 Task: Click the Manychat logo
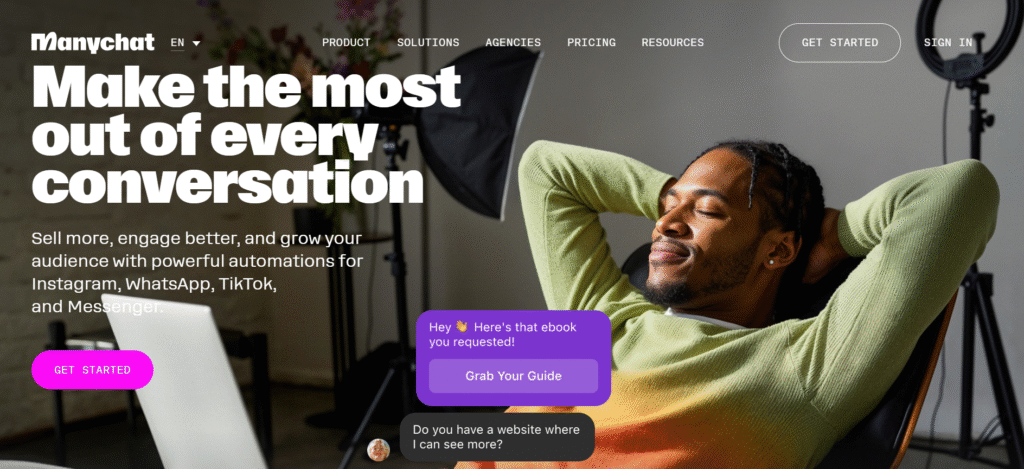[x=93, y=42]
